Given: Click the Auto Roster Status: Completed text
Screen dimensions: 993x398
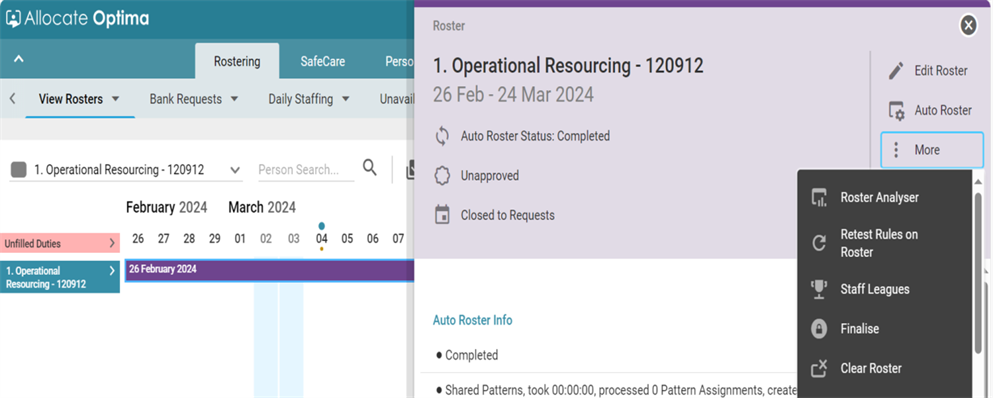Looking at the screenshot, I should tap(535, 136).
